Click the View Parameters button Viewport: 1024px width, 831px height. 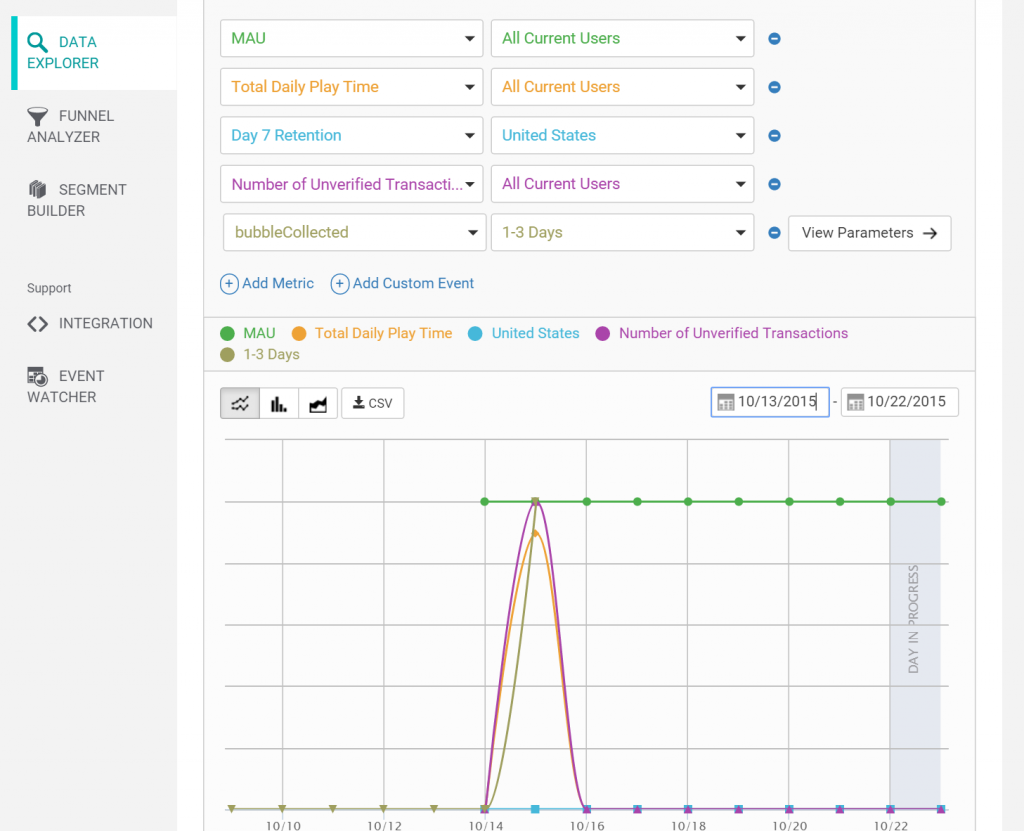click(869, 233)
